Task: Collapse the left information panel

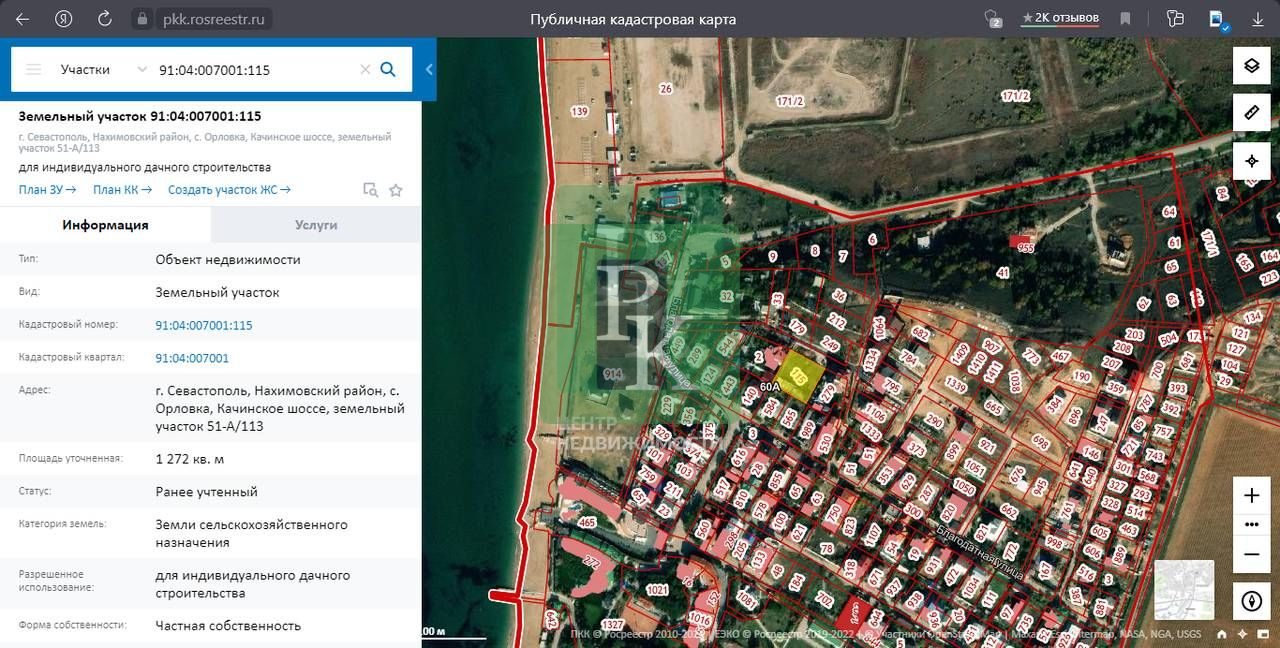Action: (x=429, y=69)
